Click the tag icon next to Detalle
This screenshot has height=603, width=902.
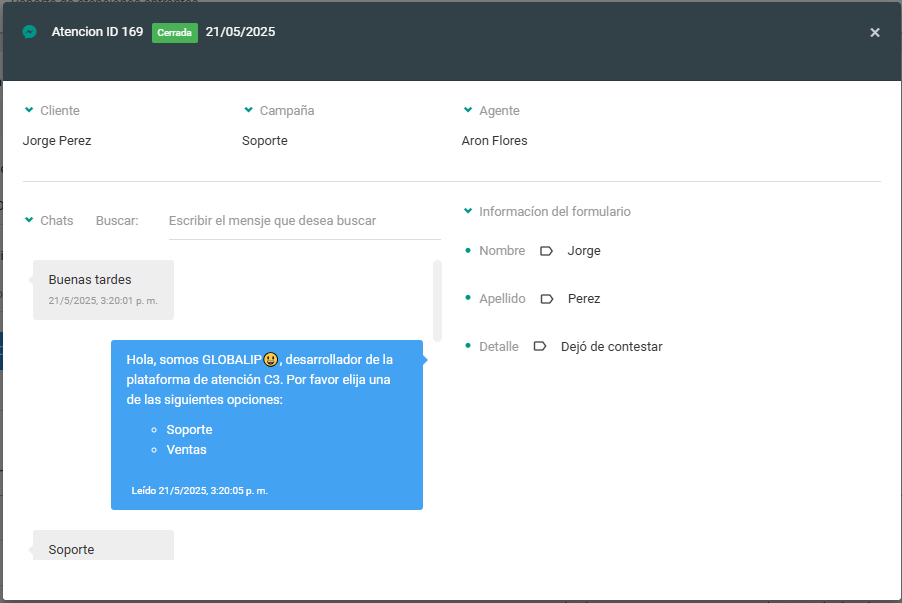point(540,347)
